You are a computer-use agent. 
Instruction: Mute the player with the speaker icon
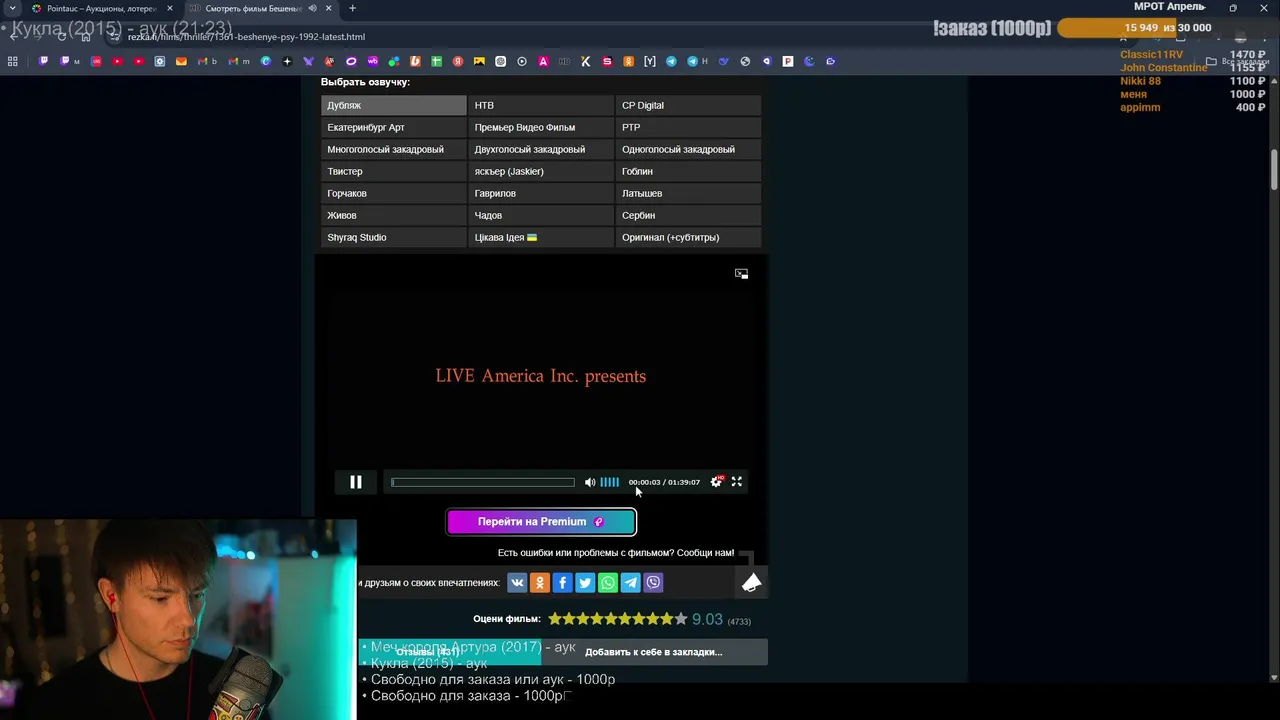[590, 482]
